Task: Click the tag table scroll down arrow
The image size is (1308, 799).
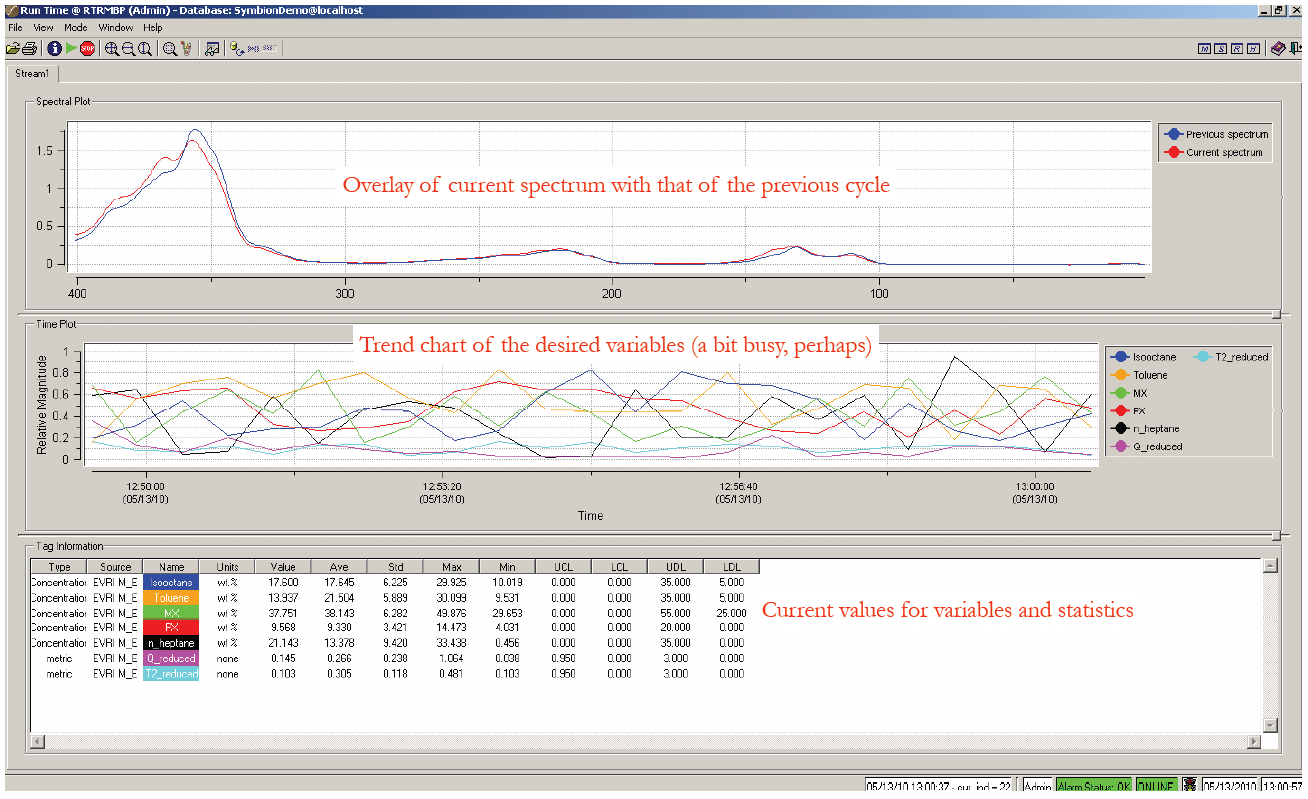Action: tap(1270, 725)
